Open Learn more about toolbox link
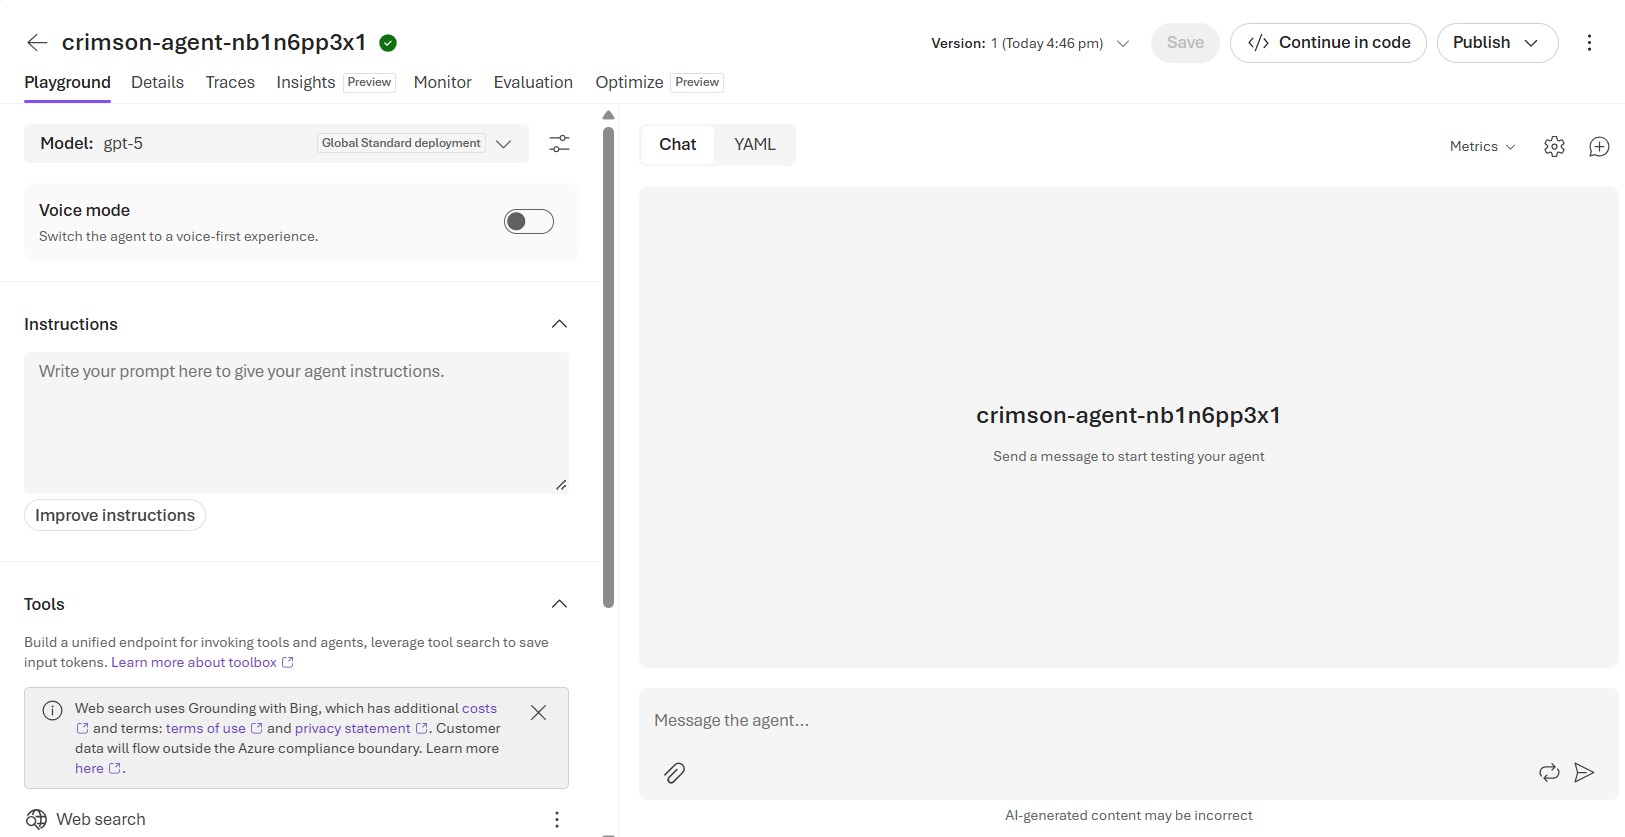1625x837 pixels. click(x=202, y=662)
